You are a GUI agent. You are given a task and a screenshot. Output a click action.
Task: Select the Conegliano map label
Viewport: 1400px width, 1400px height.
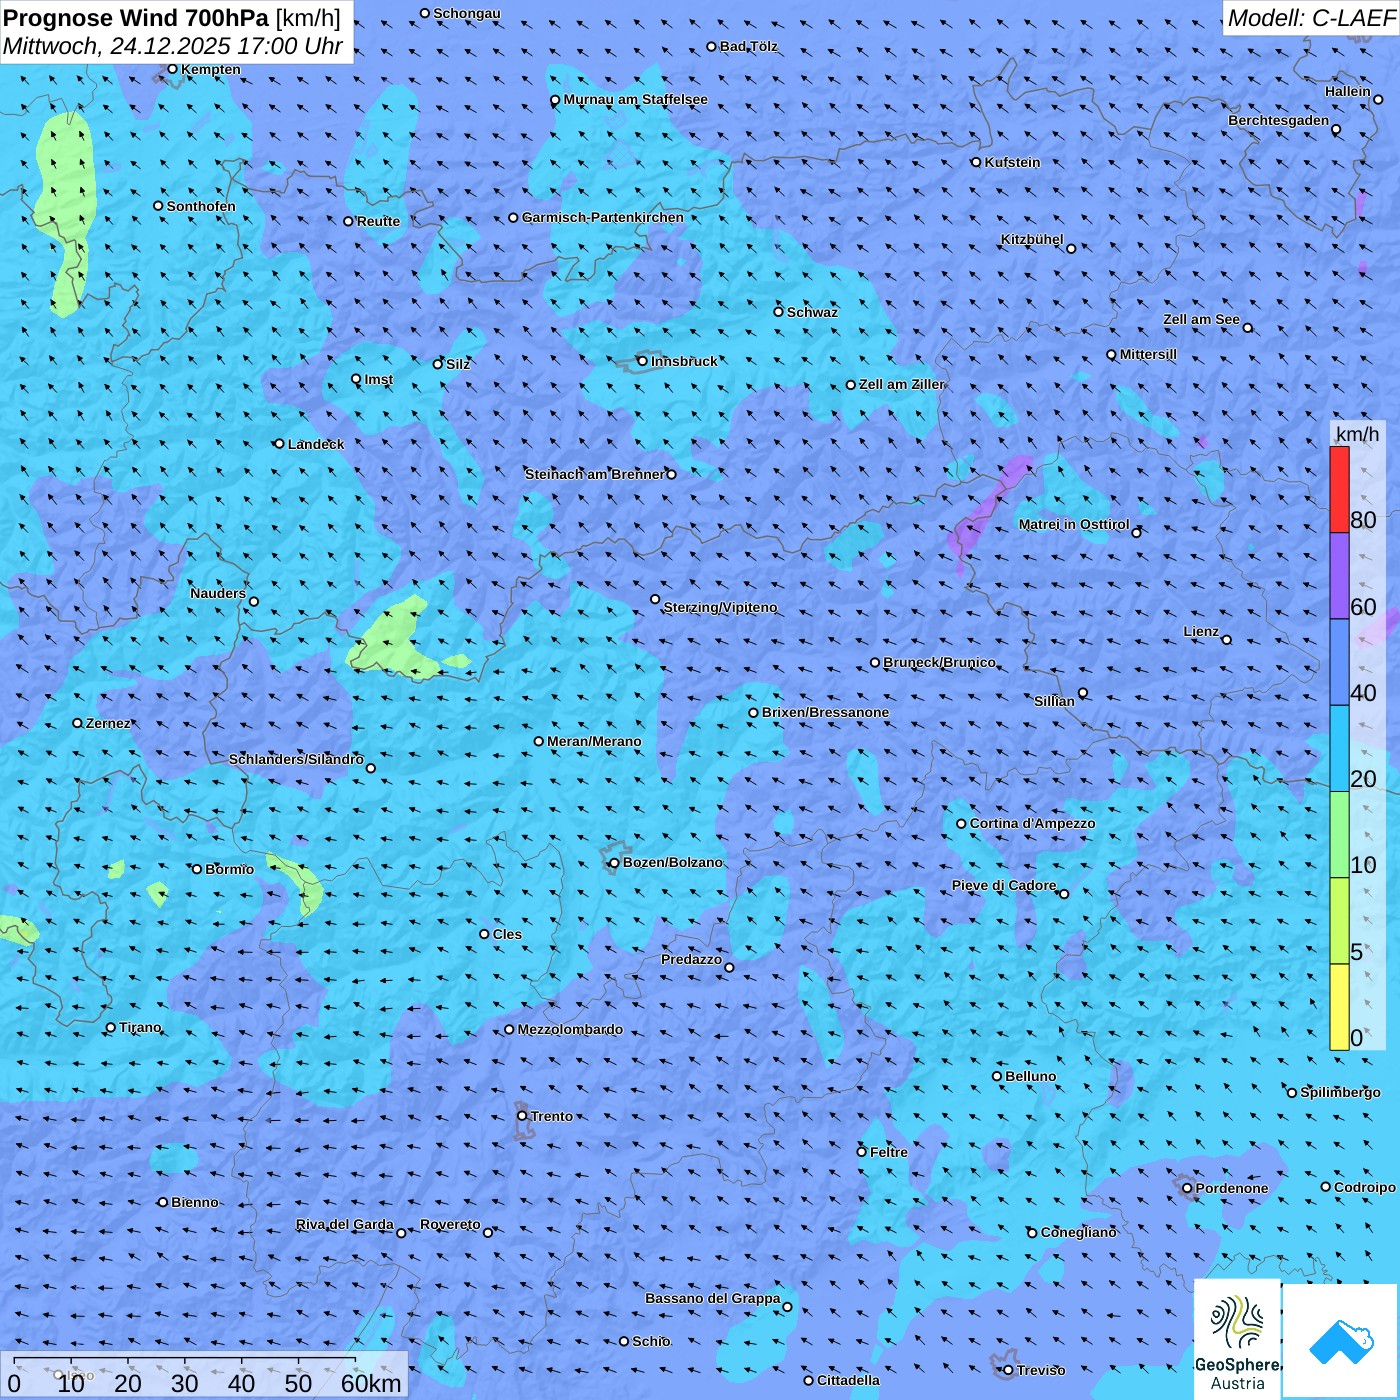point(1078,1232)
